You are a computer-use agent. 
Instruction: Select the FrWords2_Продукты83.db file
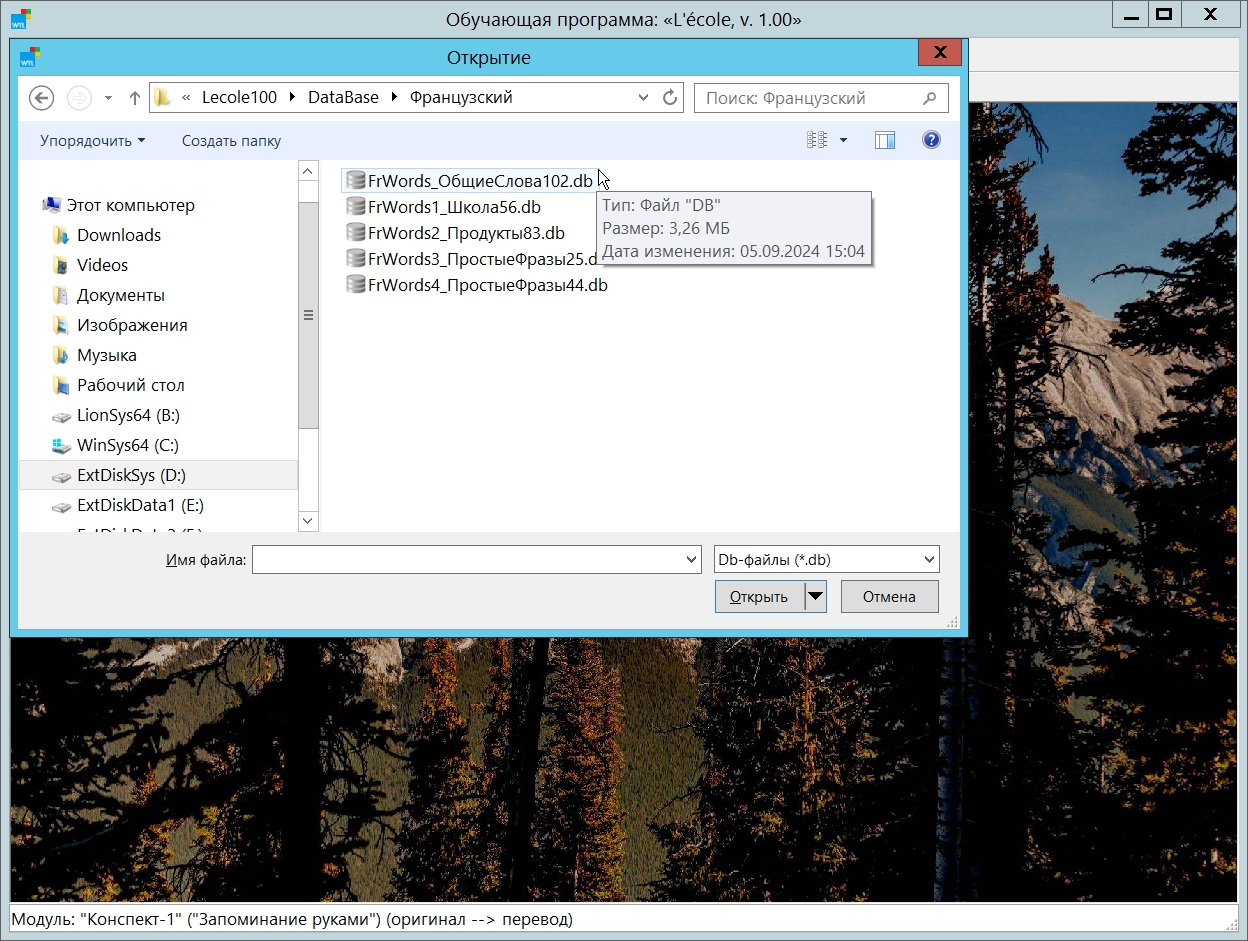click(x=465, y=233)
